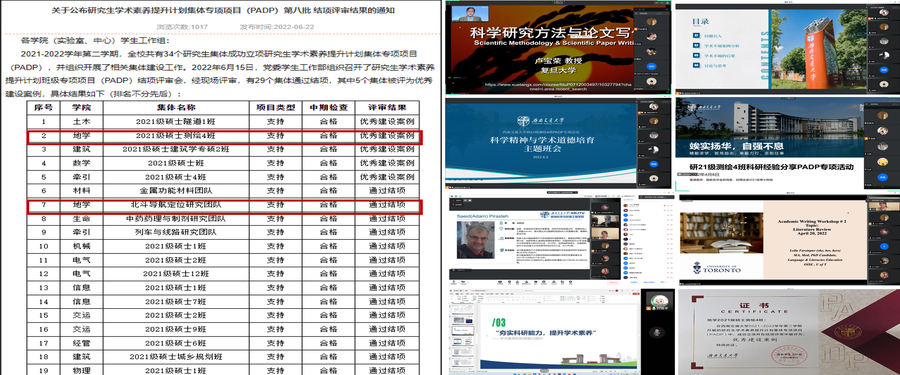The width and height of the screenshot is (900, 375).
Task: Click the 讨论与思考 bullet icon in 目录 slide
Action: point(697,65)
